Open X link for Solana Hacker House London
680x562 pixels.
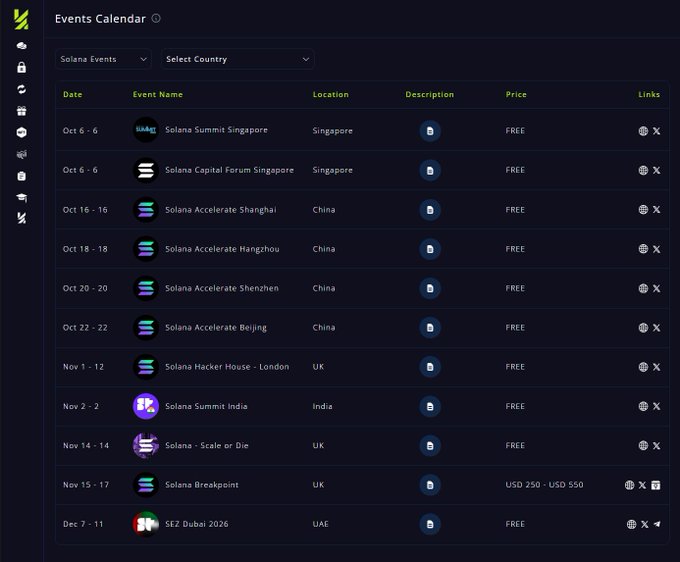657,367
